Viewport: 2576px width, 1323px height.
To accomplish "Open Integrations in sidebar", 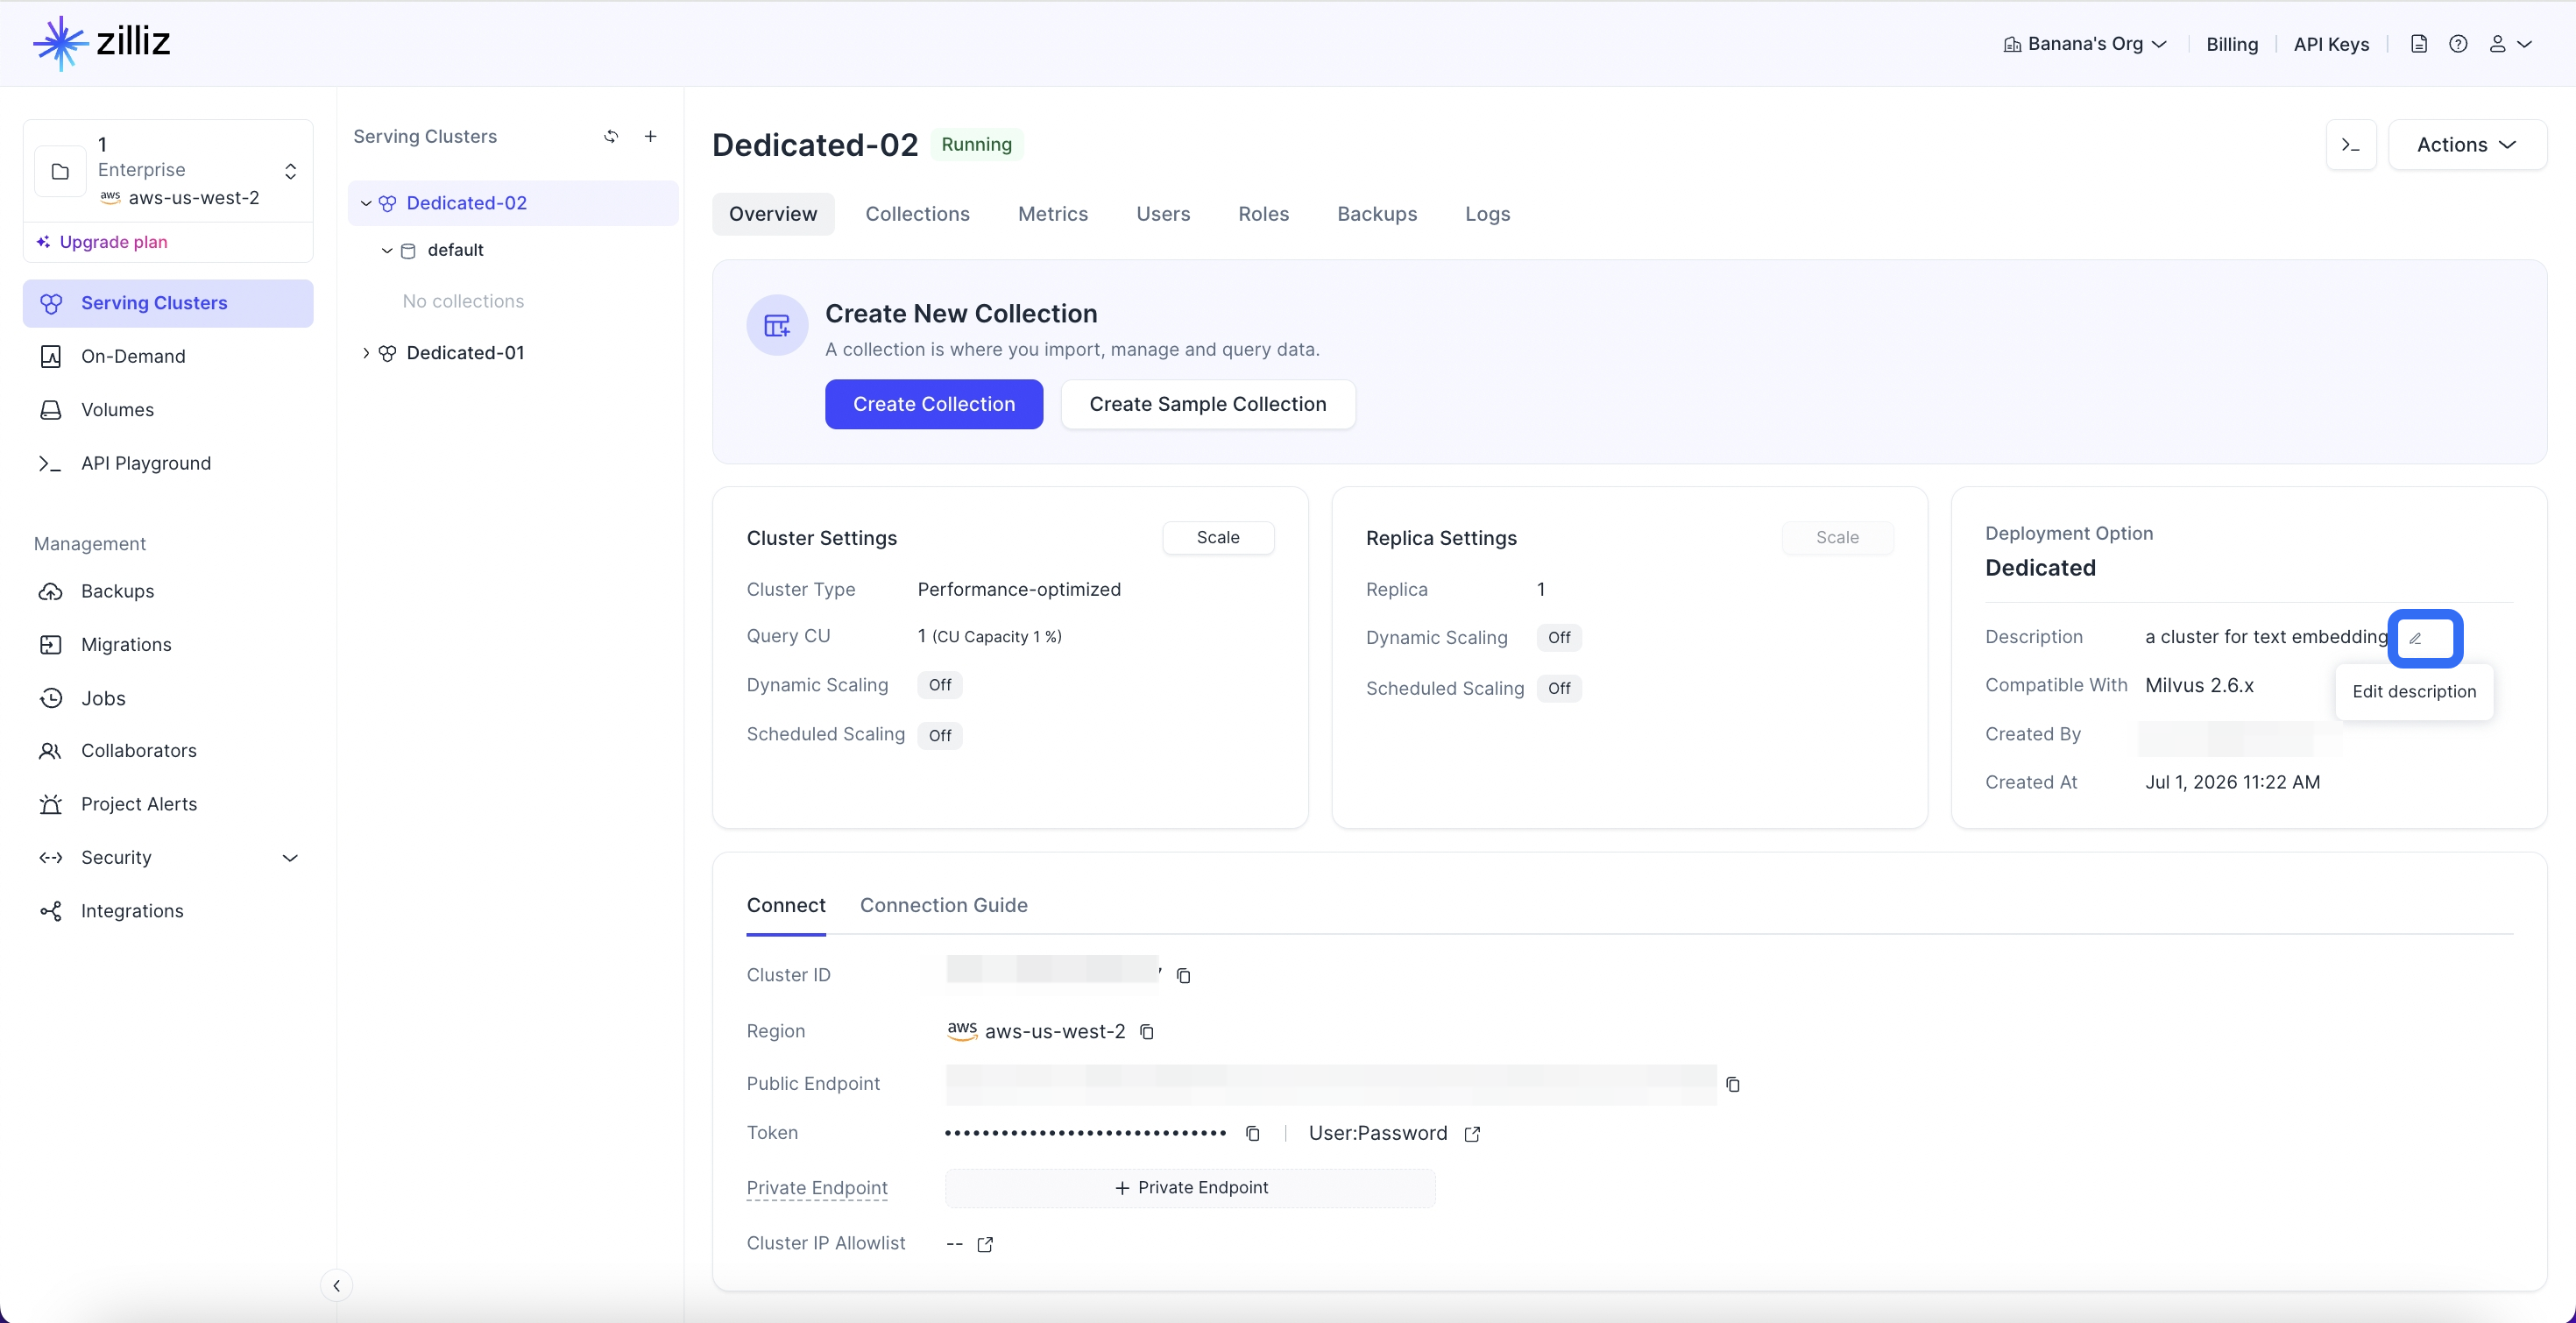I will pyautogui.click(x=168, y=911).
